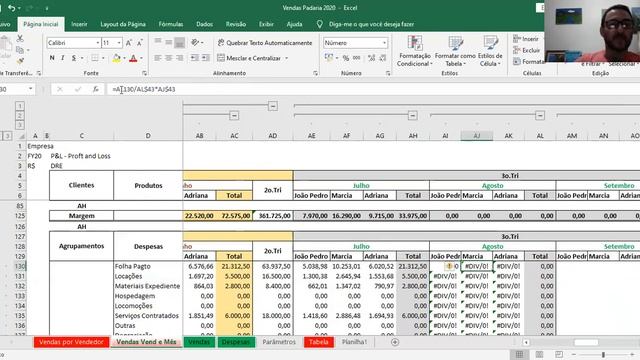Open the Dados ribbon tab
This screenshot has height=360, width=640.
[x=204, y=24]
